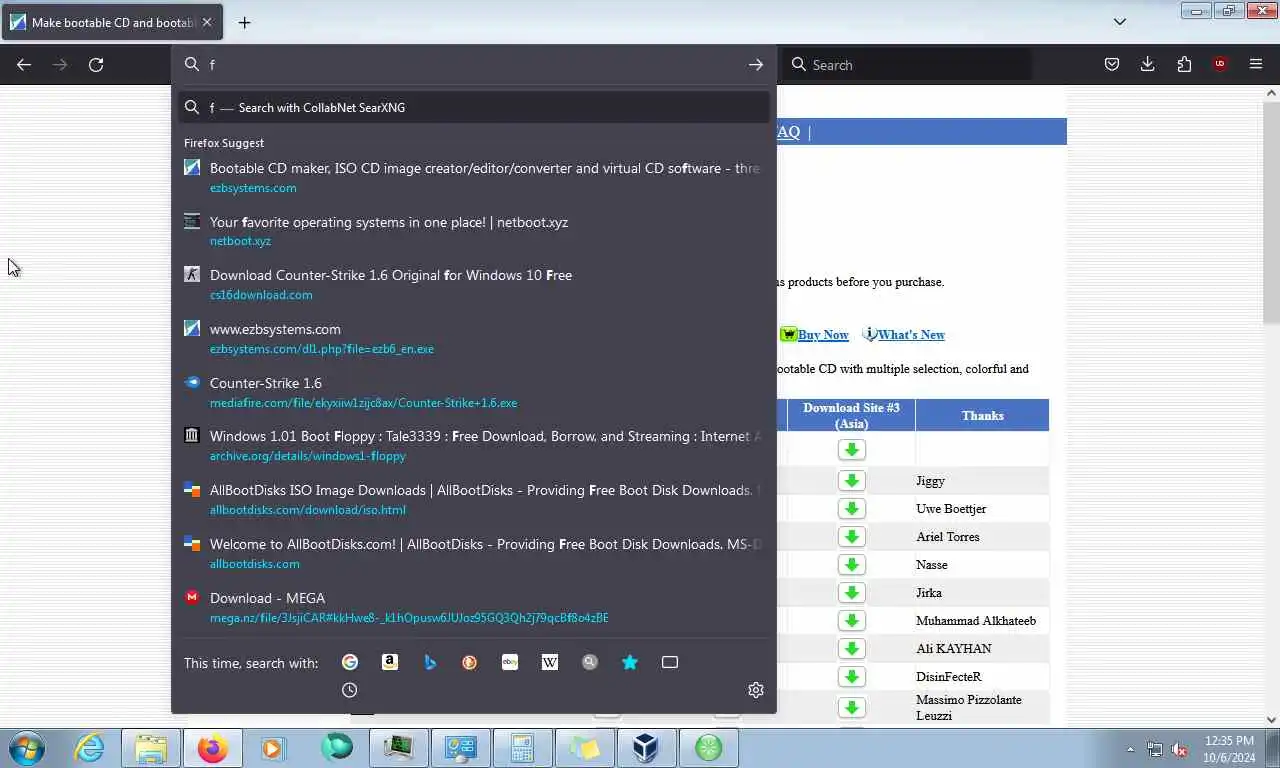
Task: Open VirtualBox from the taskbar
Action: point(646,748)
